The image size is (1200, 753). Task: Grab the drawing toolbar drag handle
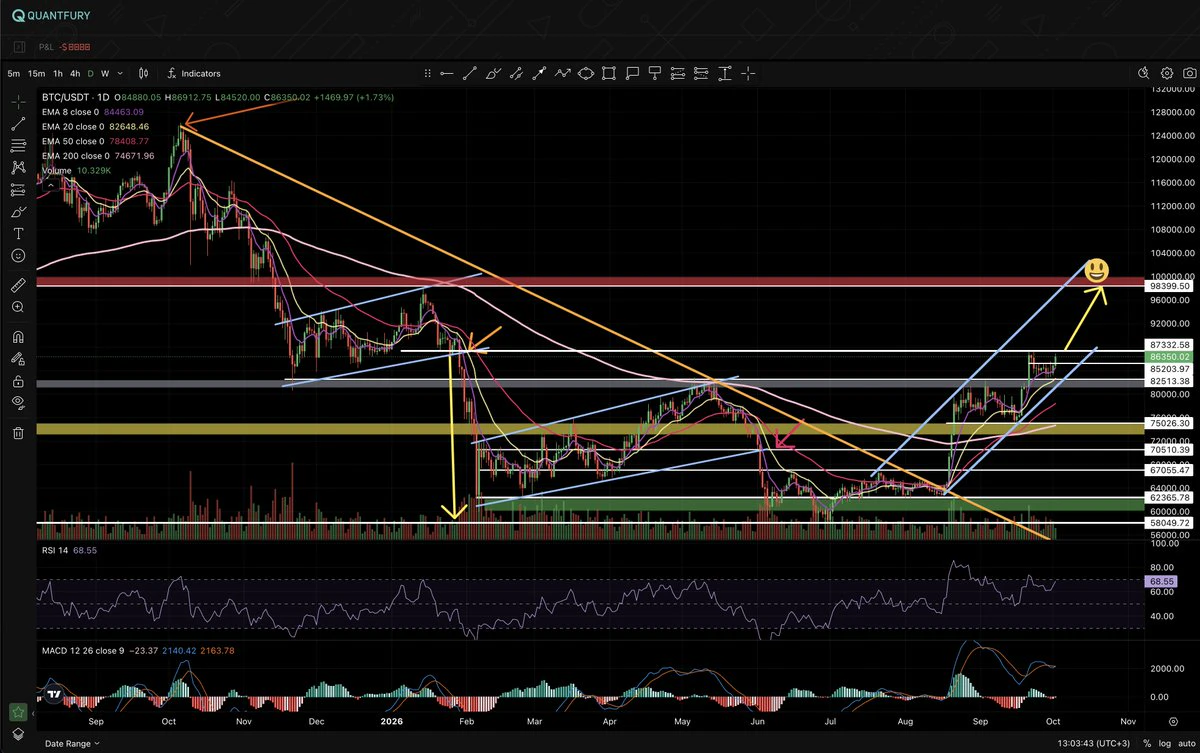point(427,73)
